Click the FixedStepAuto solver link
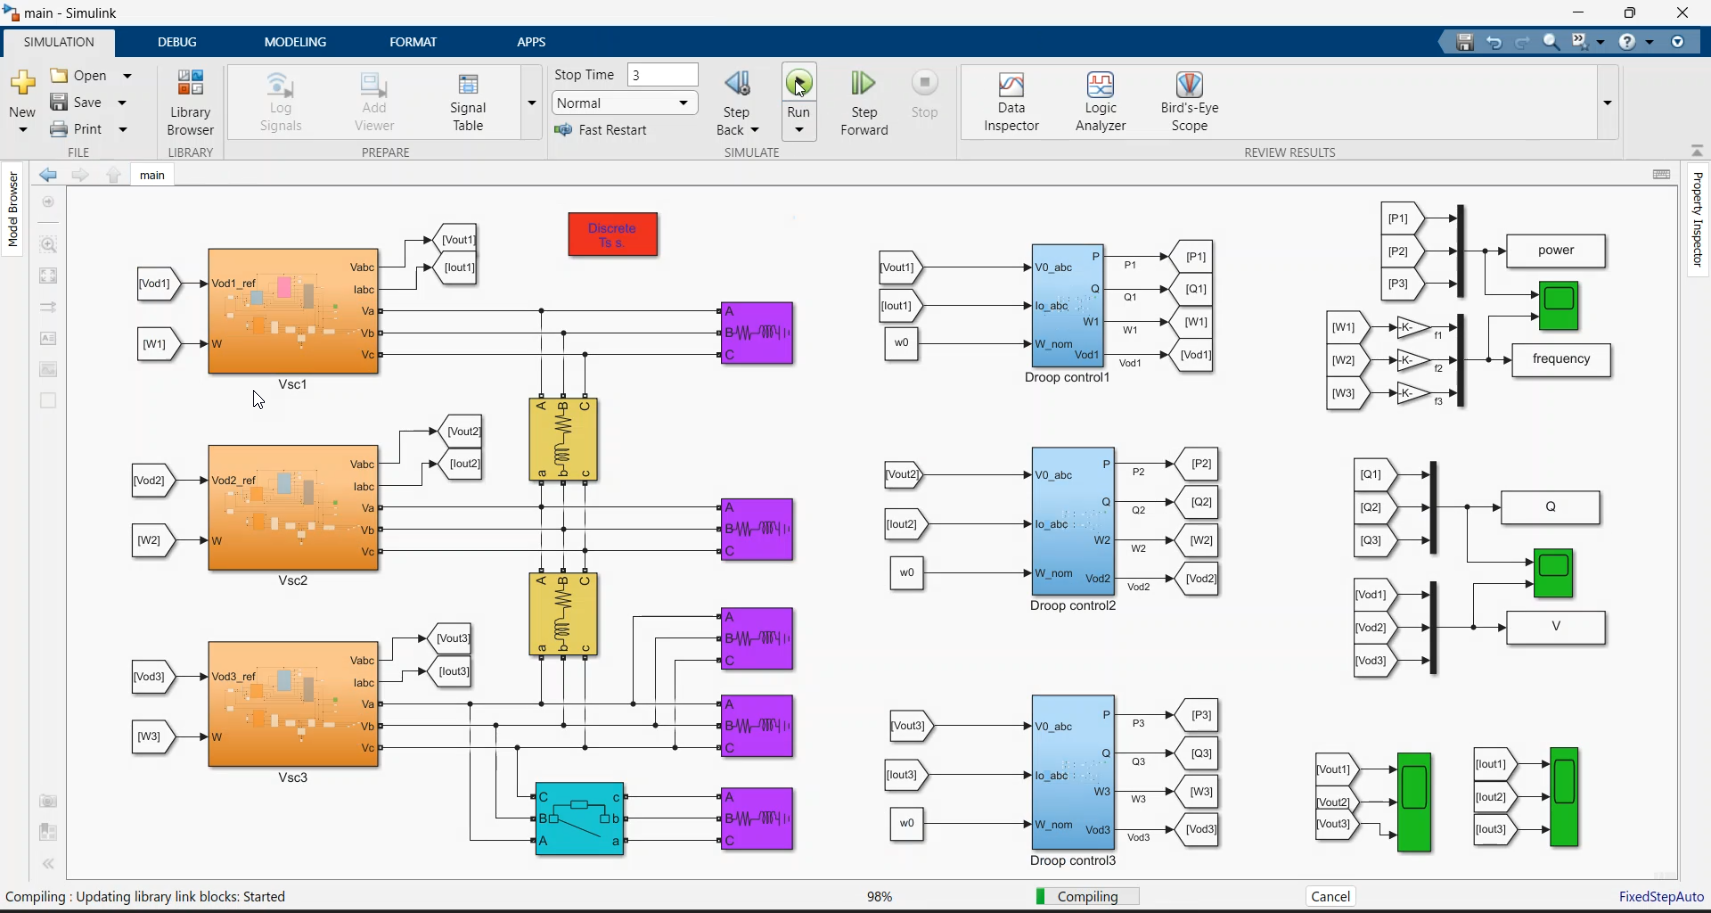 click(1661, 896)
